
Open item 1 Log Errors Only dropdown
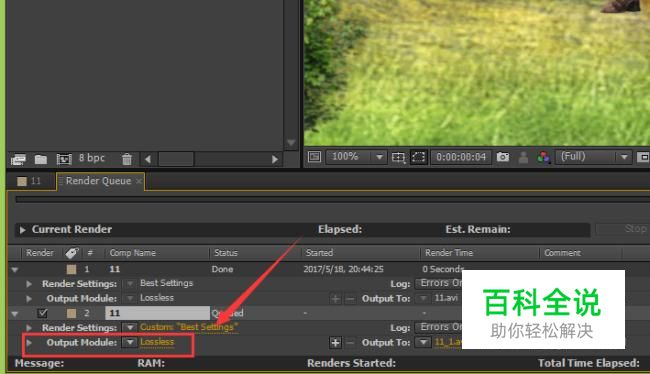tap(439, 284)
